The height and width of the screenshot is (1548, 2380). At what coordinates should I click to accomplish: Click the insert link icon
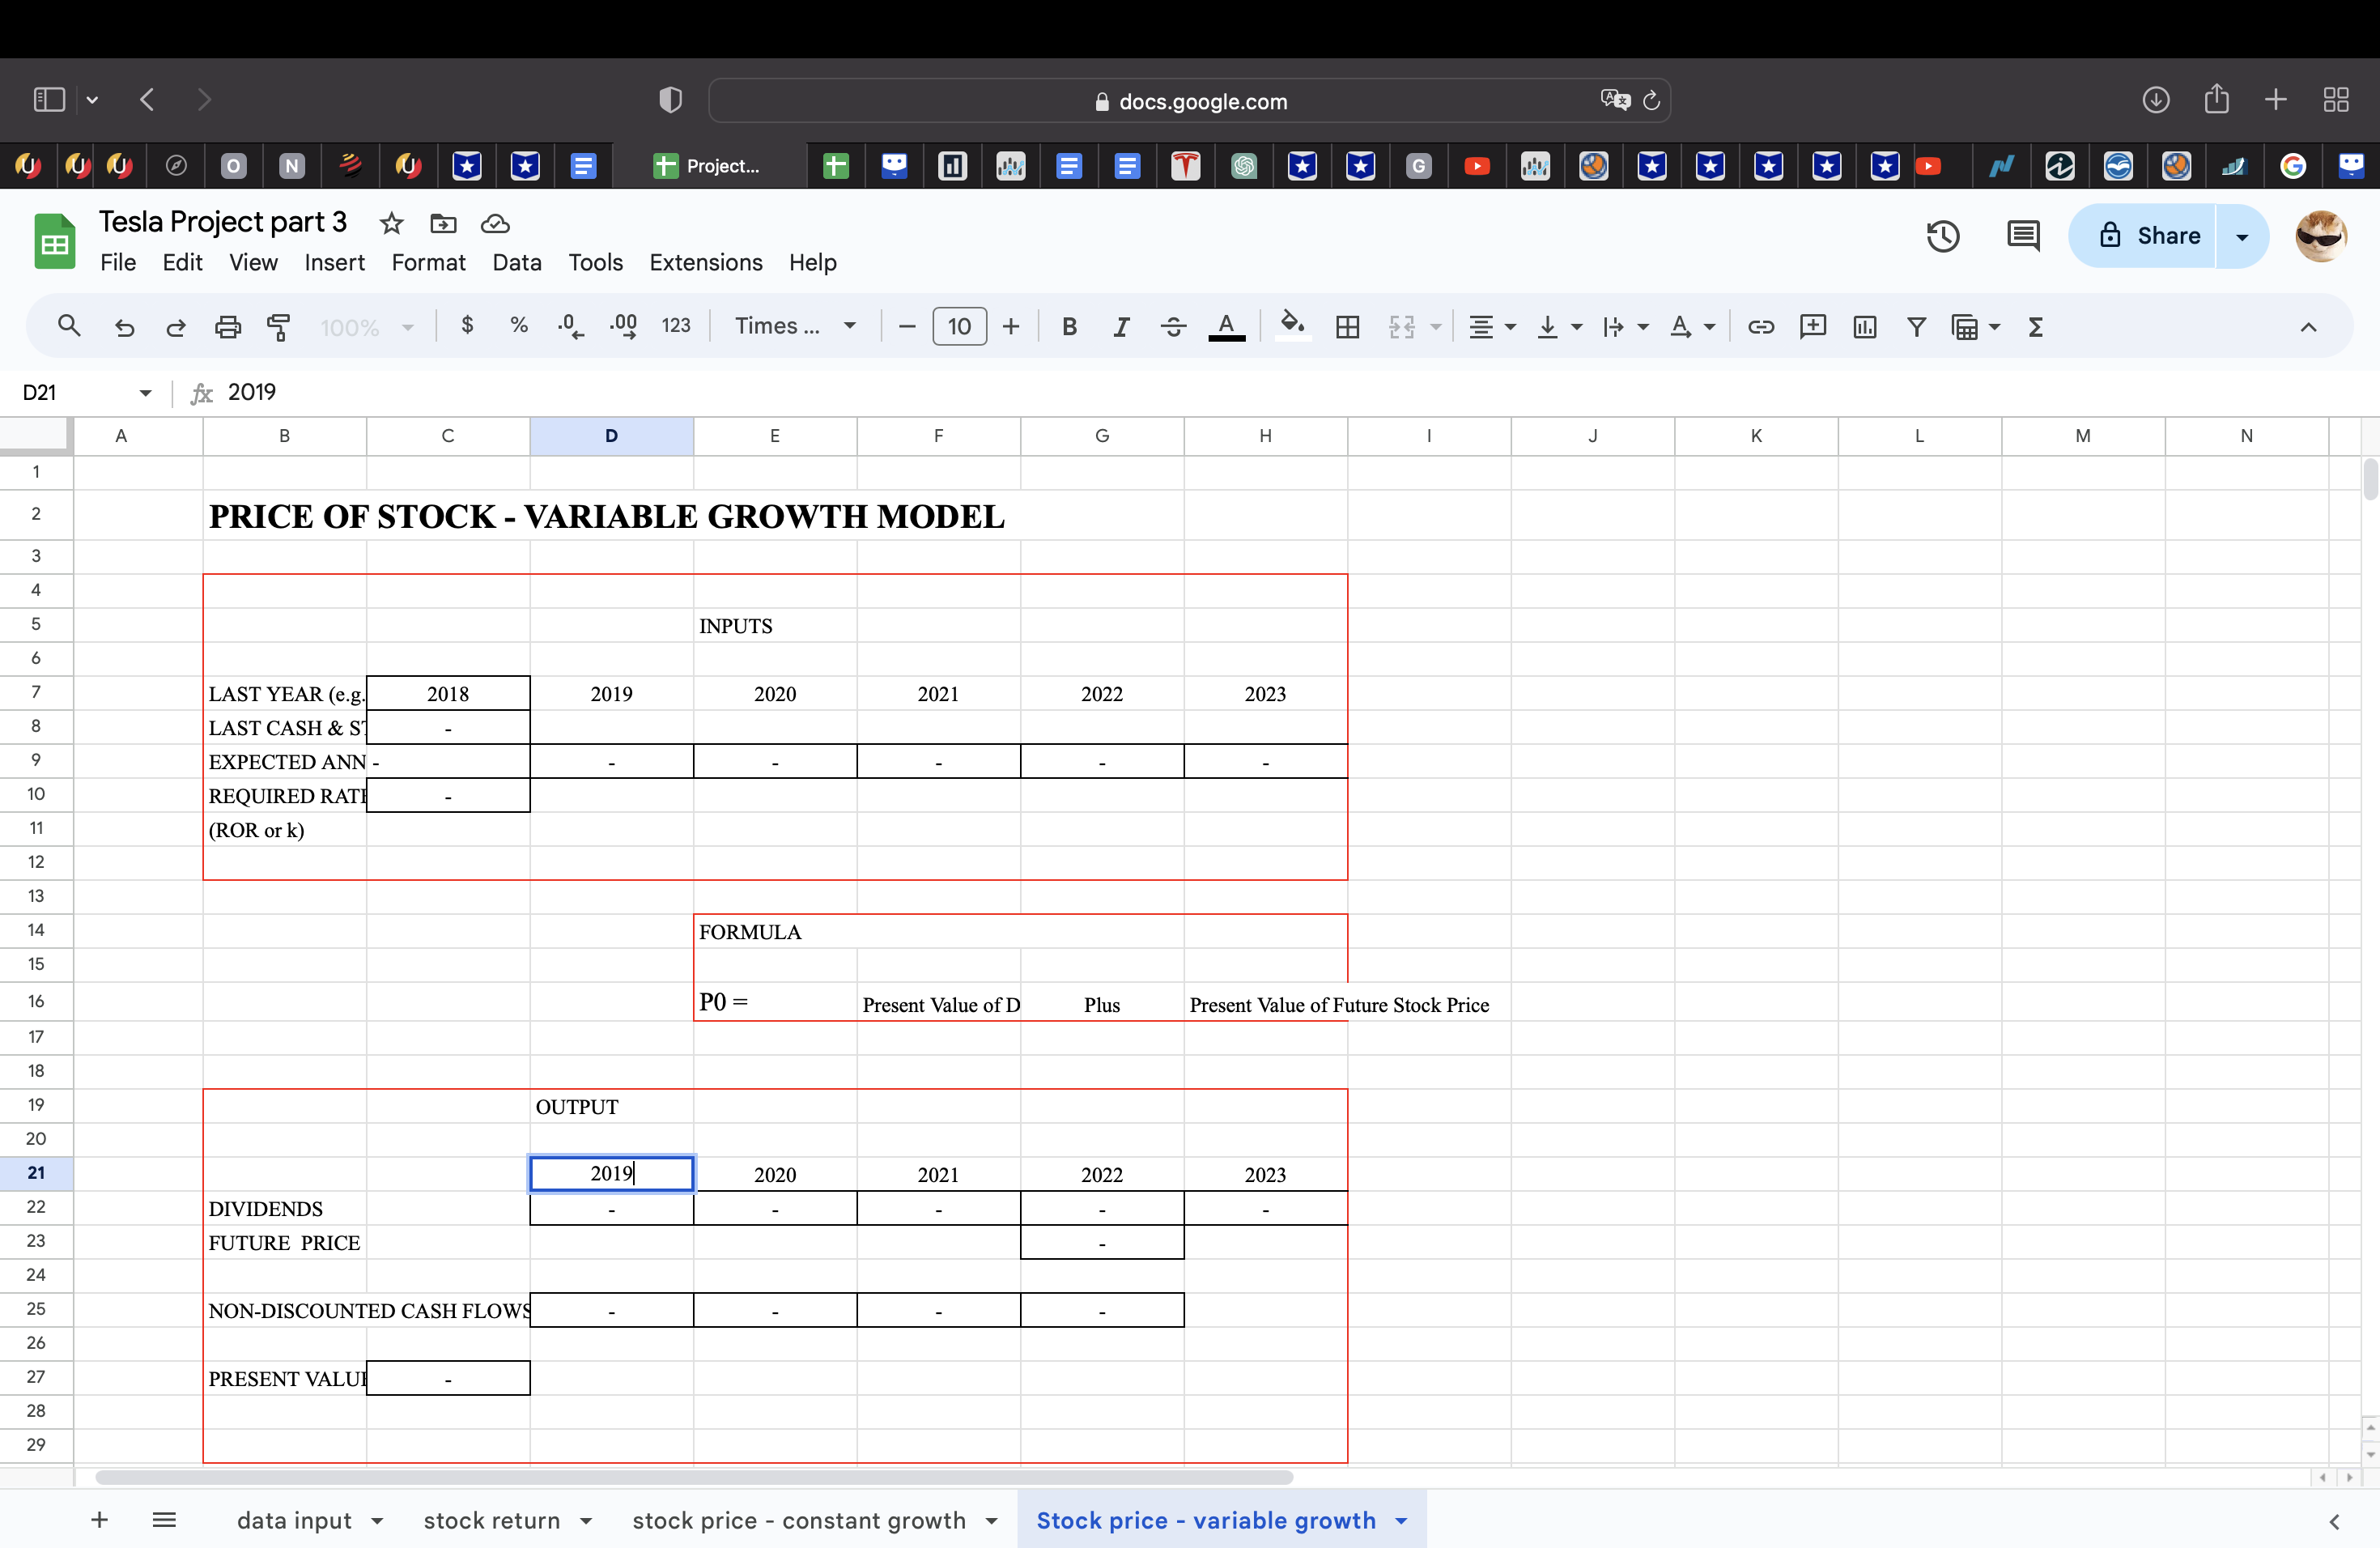click(x=1760, y=327)
